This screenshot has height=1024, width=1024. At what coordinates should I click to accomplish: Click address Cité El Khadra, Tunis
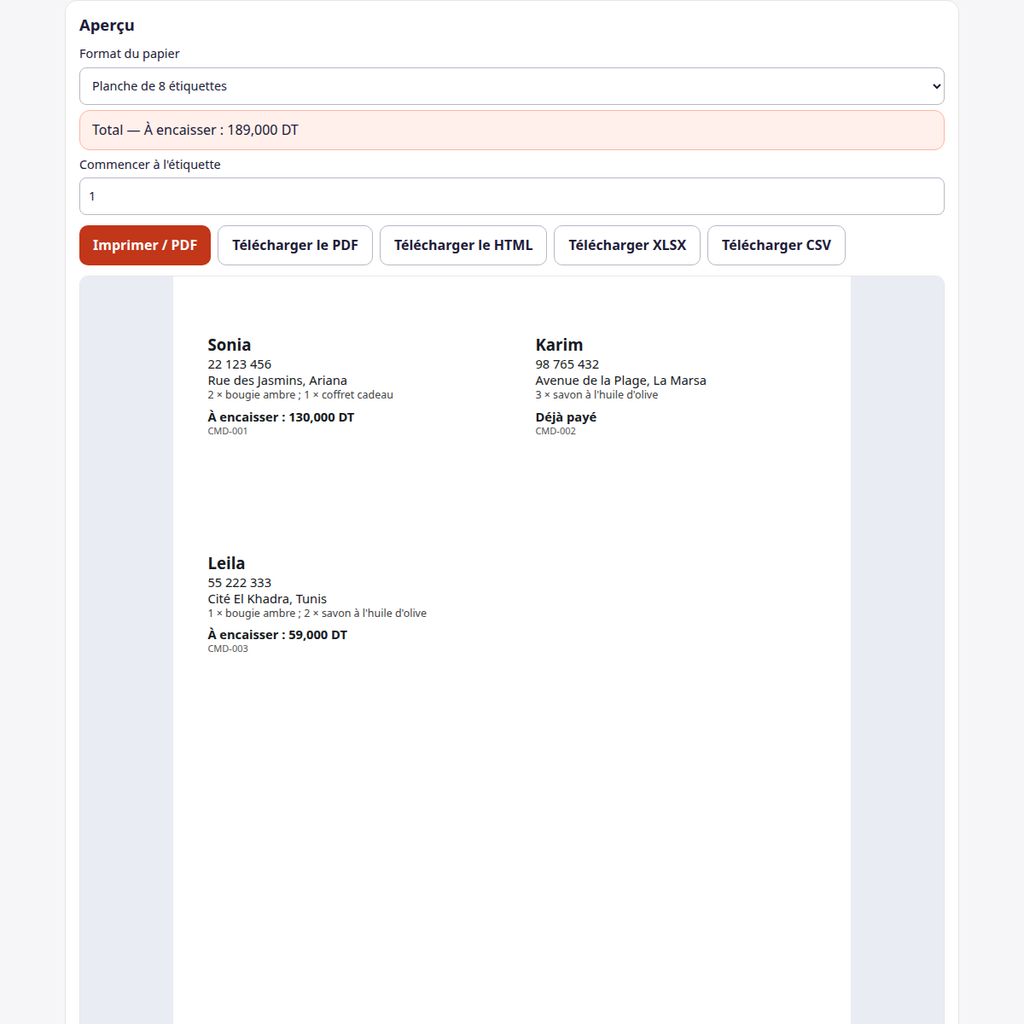[x=267, y=599]
